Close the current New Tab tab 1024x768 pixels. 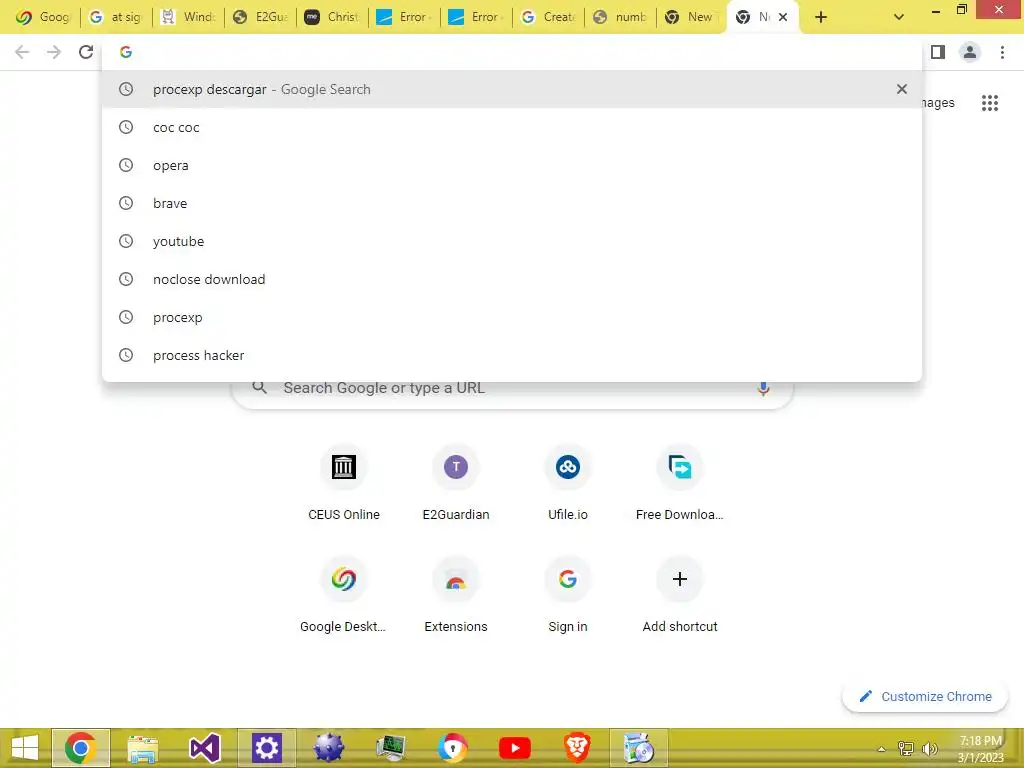783,17
